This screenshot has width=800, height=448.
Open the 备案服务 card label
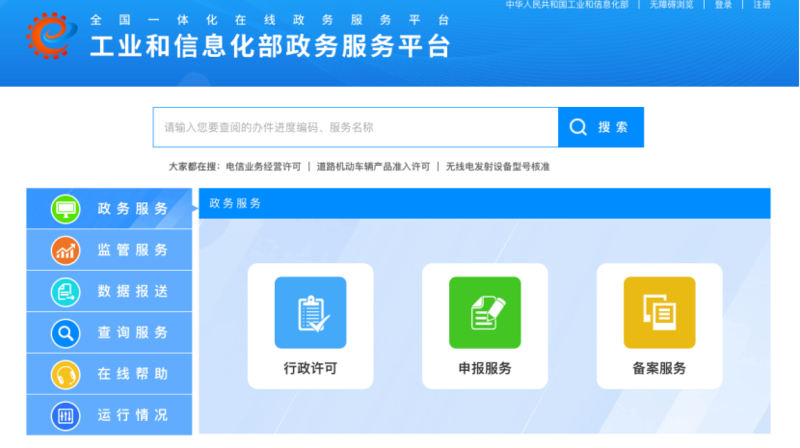(659, 368)
